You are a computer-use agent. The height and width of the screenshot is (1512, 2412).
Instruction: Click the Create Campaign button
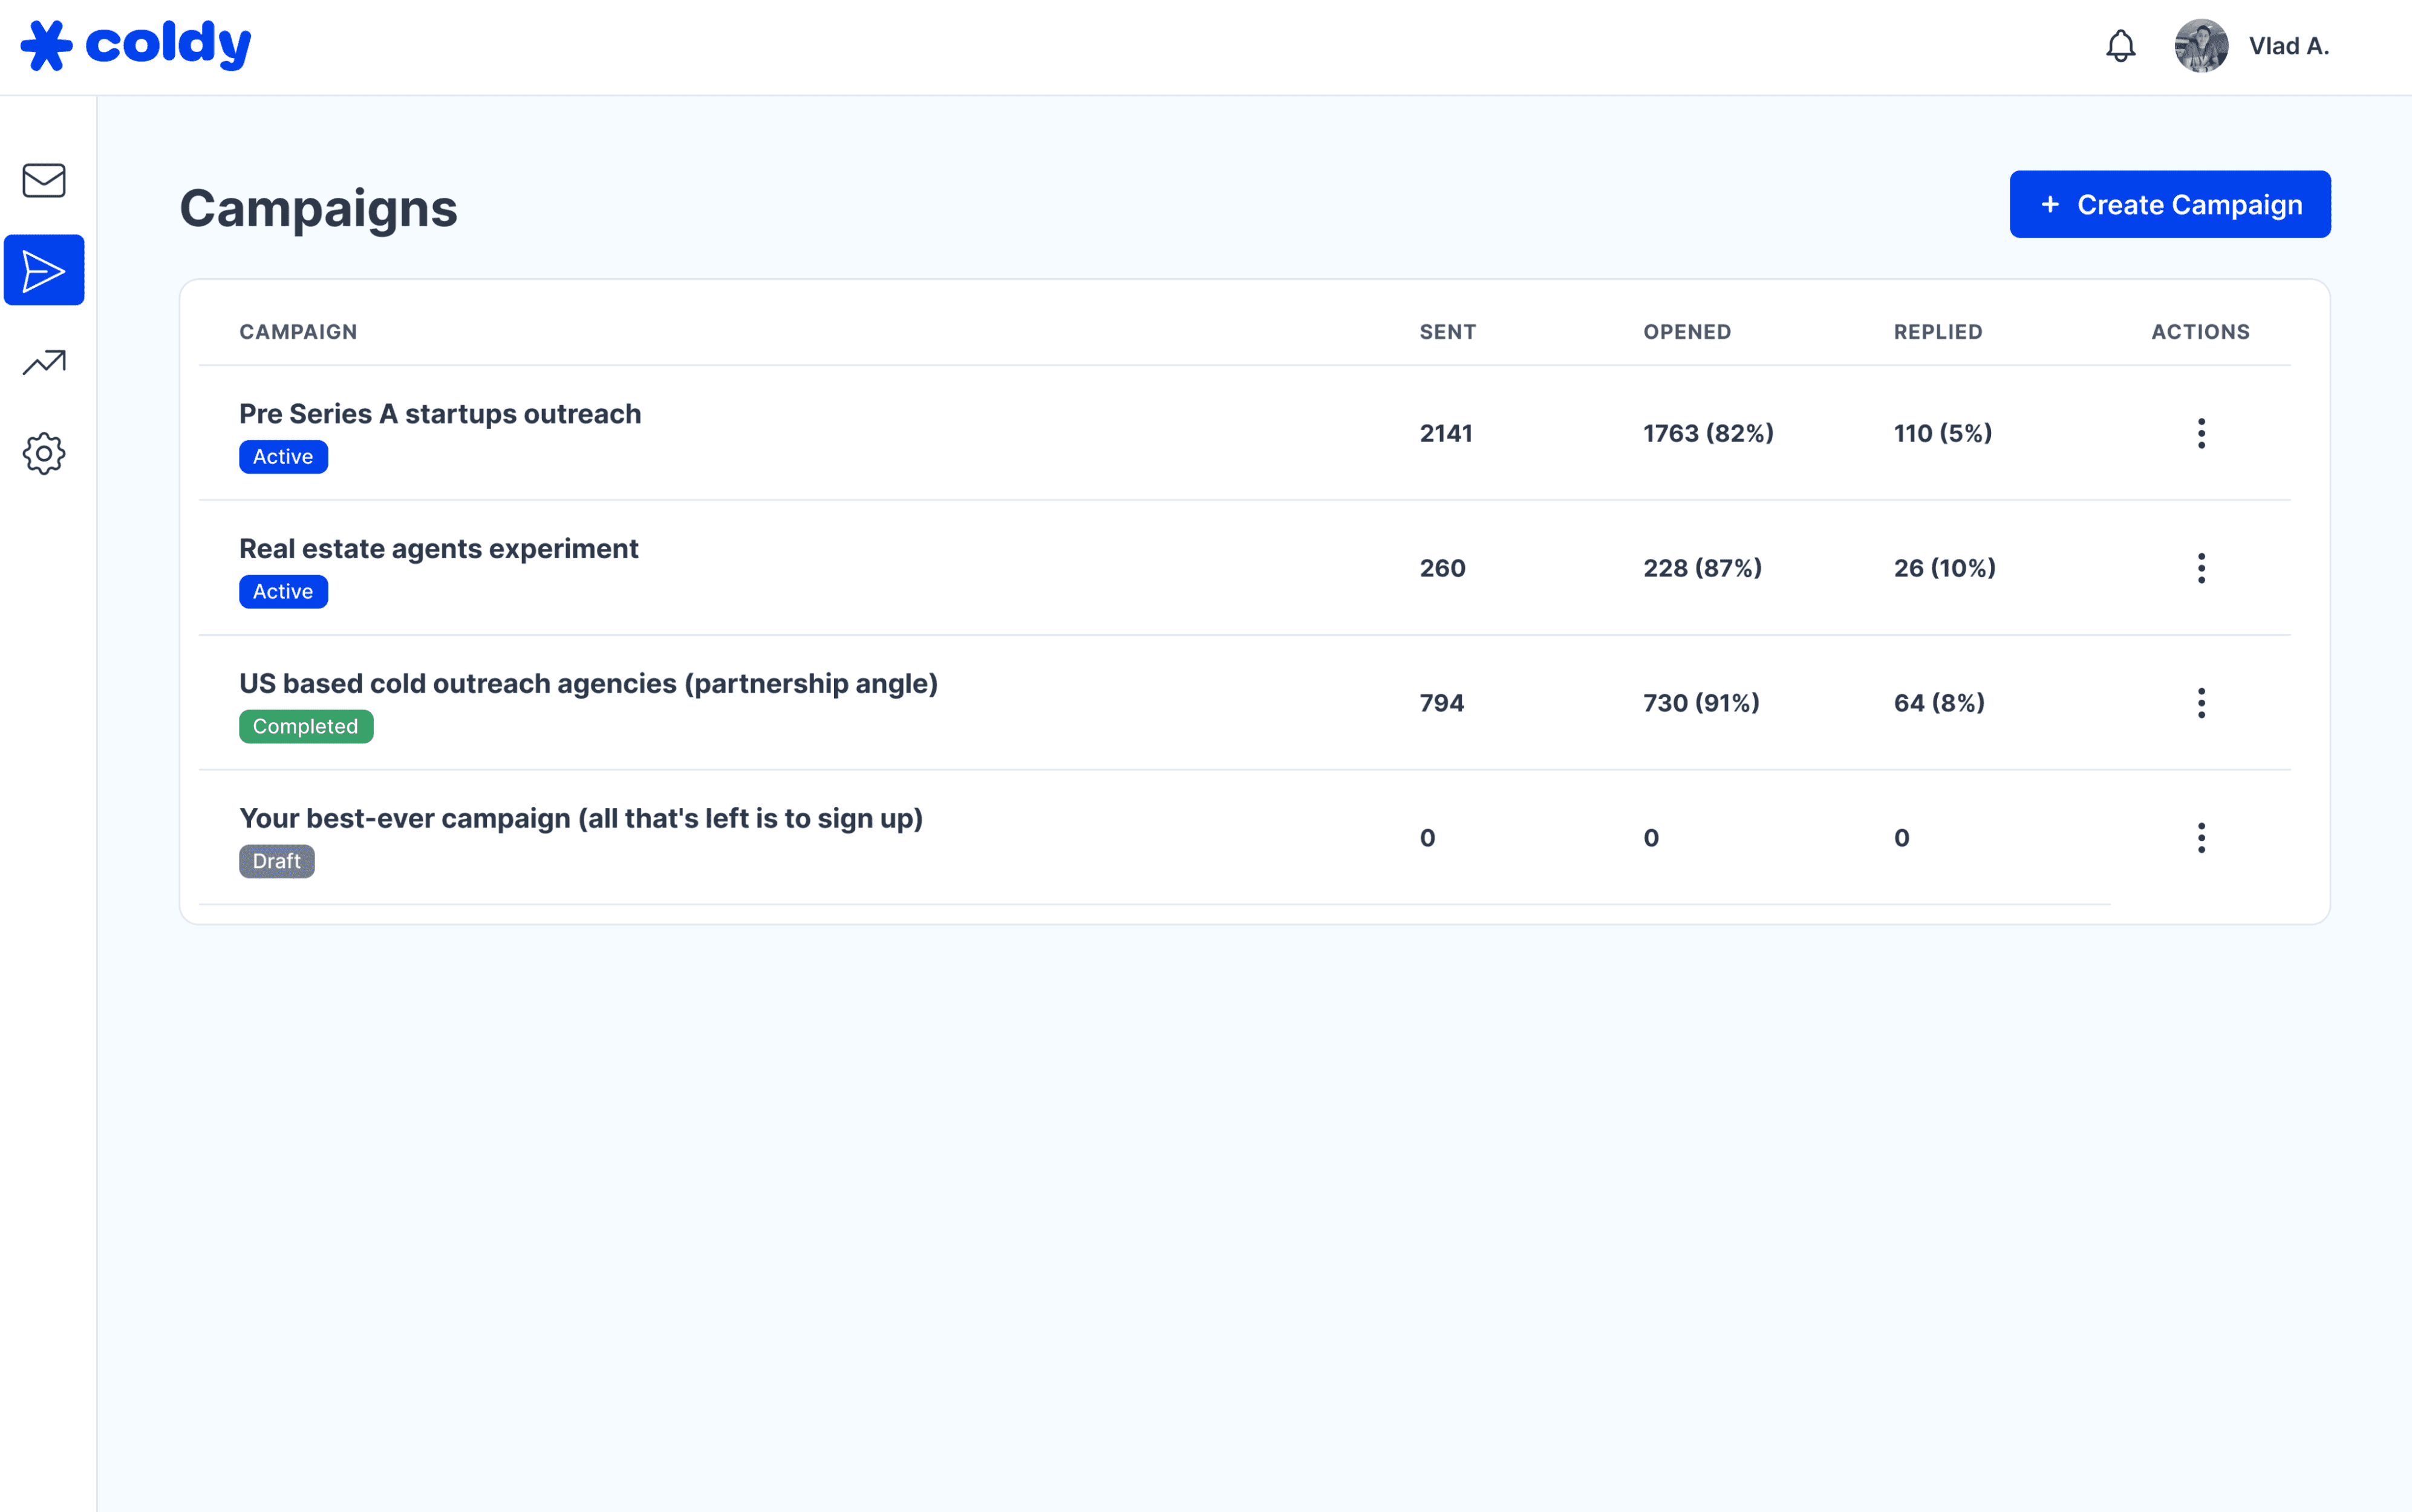(x=2170, y=204)
